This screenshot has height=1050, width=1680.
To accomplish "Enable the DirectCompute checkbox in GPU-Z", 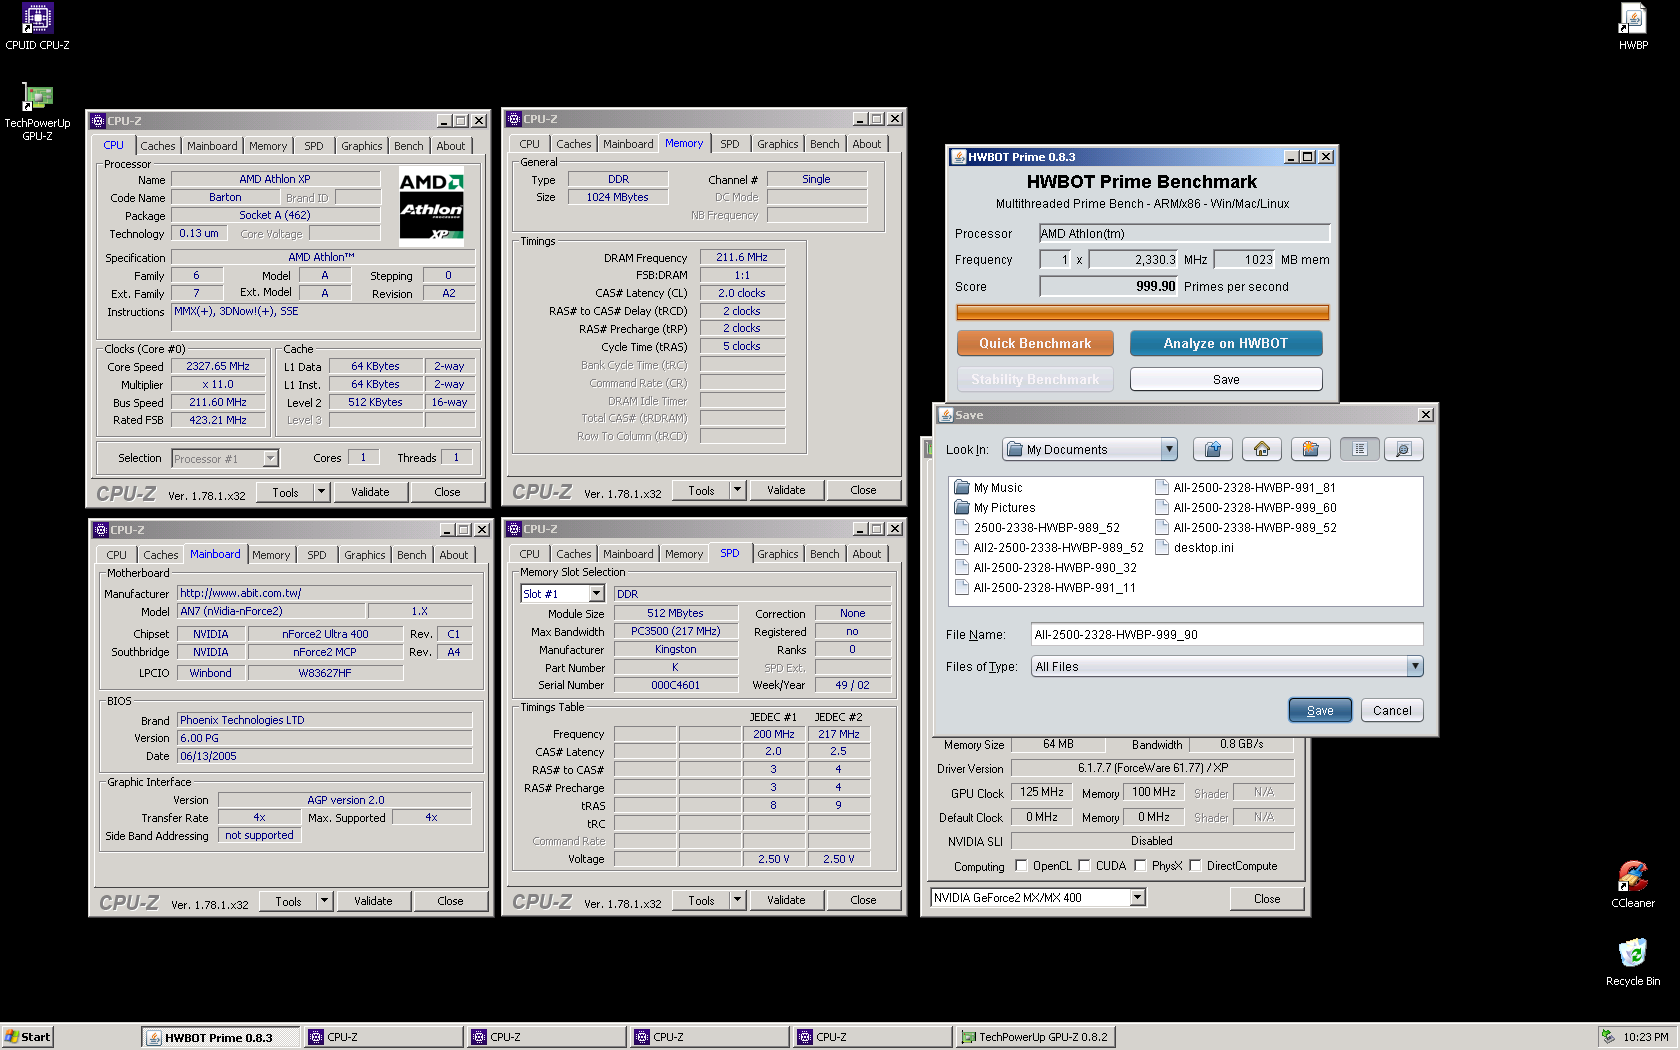I will [x=1195, y=866].
